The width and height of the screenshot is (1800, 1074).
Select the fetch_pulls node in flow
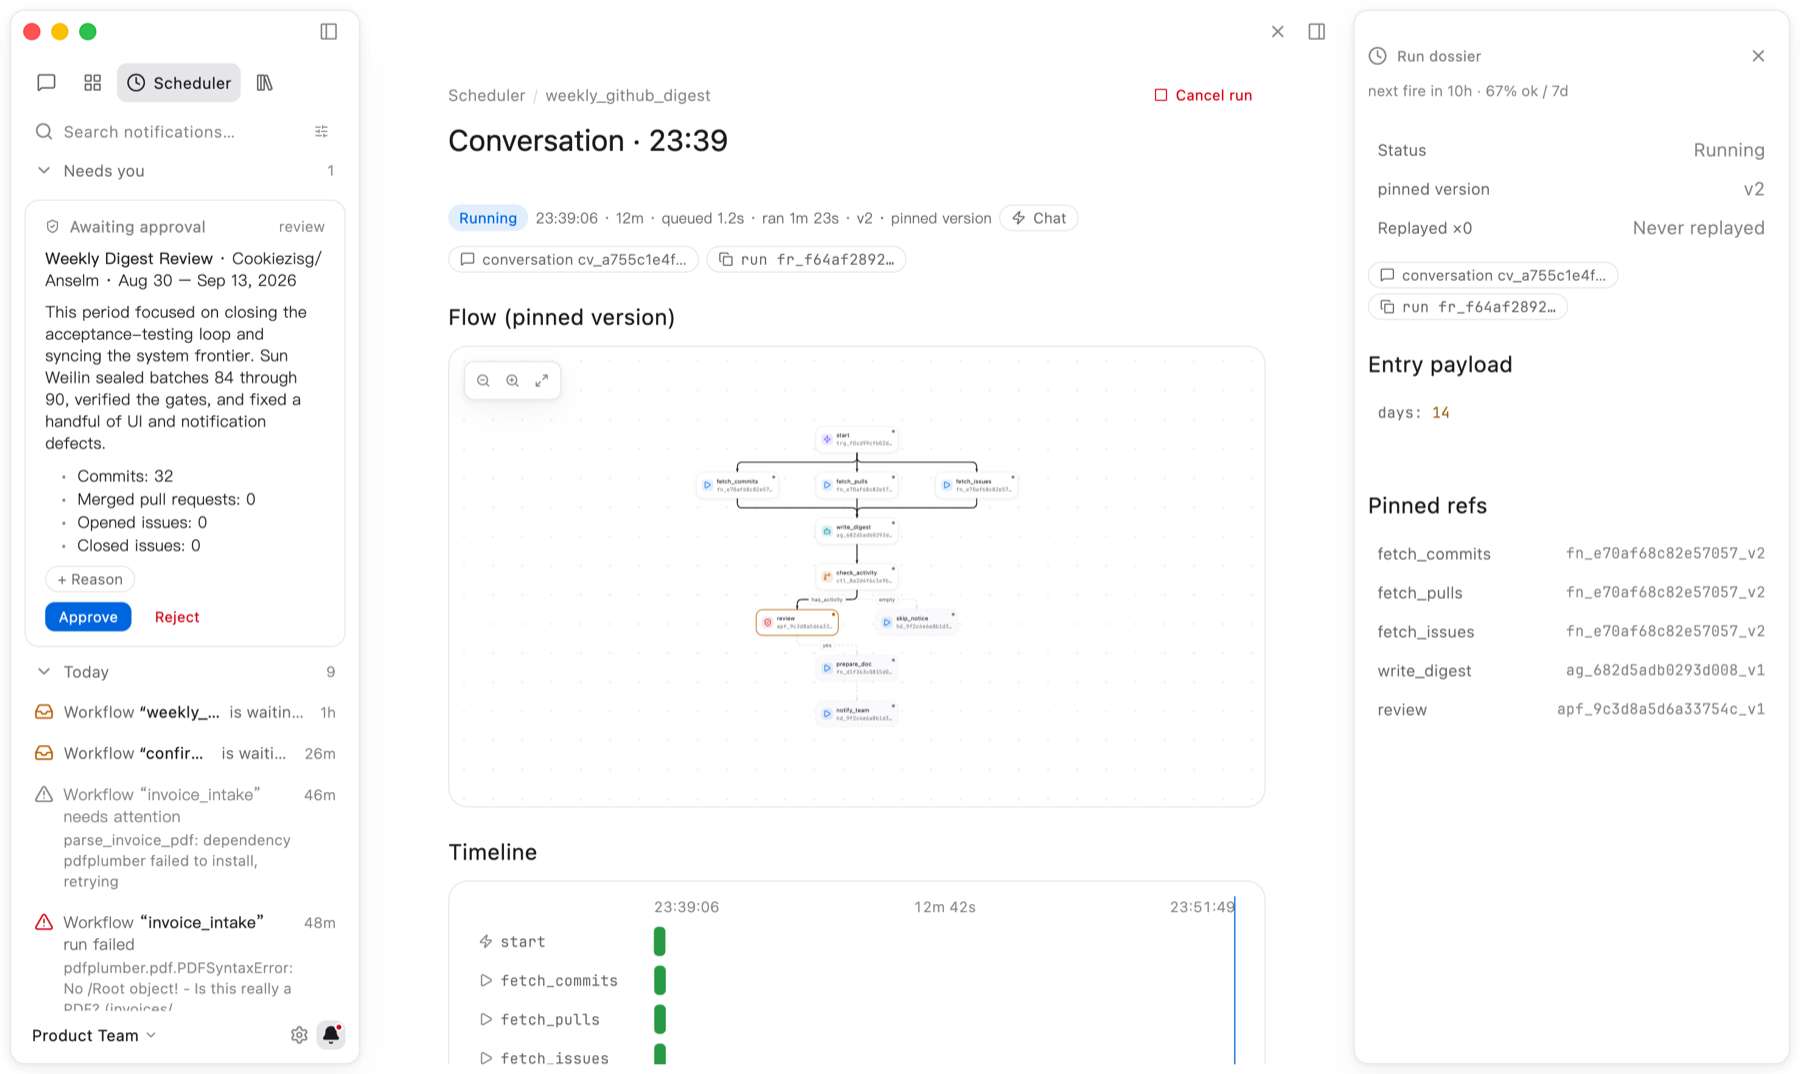click(x=857, y=485)
